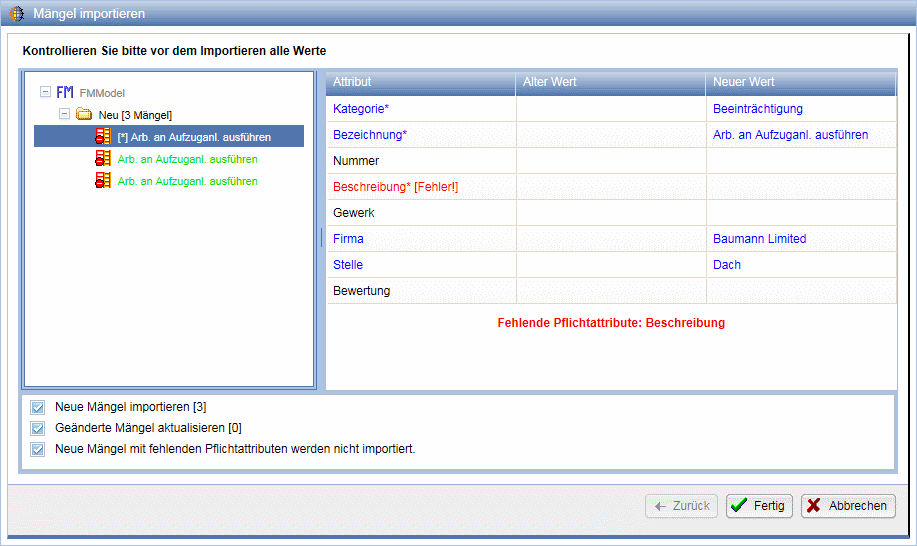Toggle the Neue Mängel importieren checkbox

38,407
